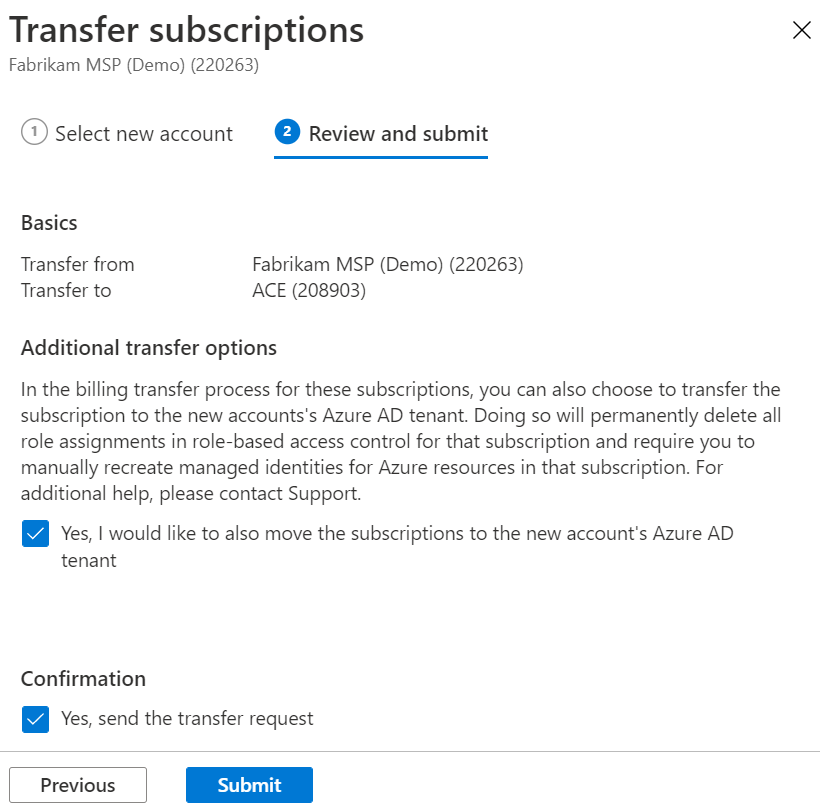Image resolution: width=820 pixels, height=810 pixels.
Task: Click the Confirmation section heading
Action: tap(83, 679)
